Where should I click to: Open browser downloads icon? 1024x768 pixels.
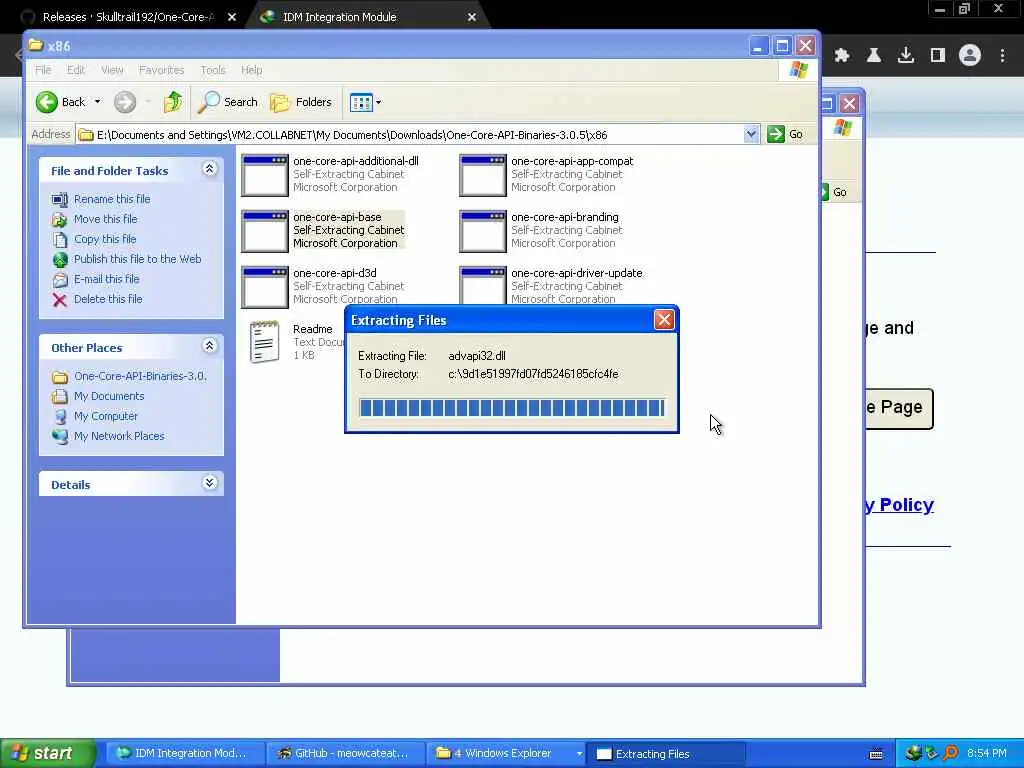click(906, 56)
